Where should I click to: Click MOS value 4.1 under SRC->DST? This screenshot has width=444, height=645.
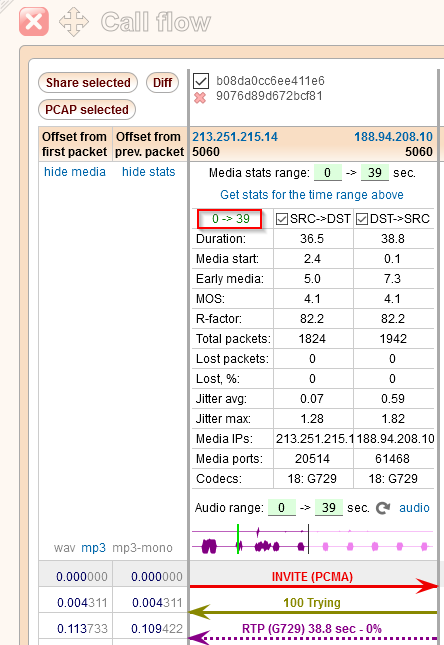click(312, 299)
